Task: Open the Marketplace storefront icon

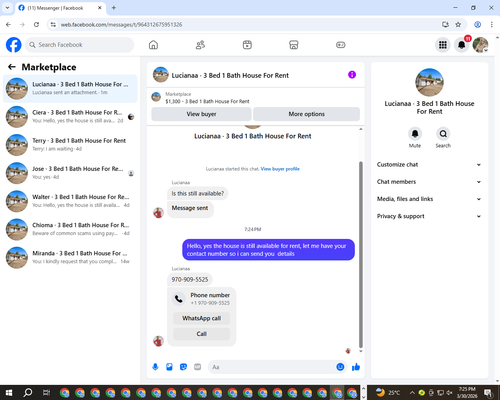Action: tap(294, 45)
